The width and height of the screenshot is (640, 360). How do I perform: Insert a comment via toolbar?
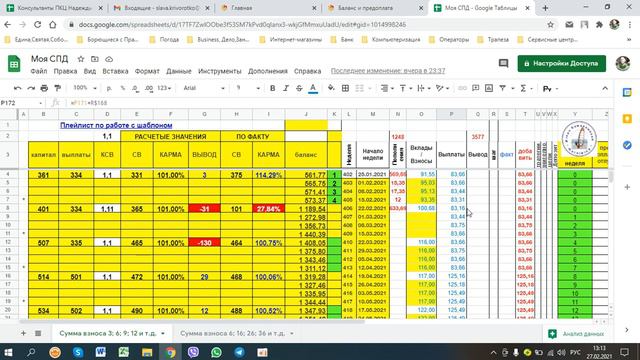point(476,88)
